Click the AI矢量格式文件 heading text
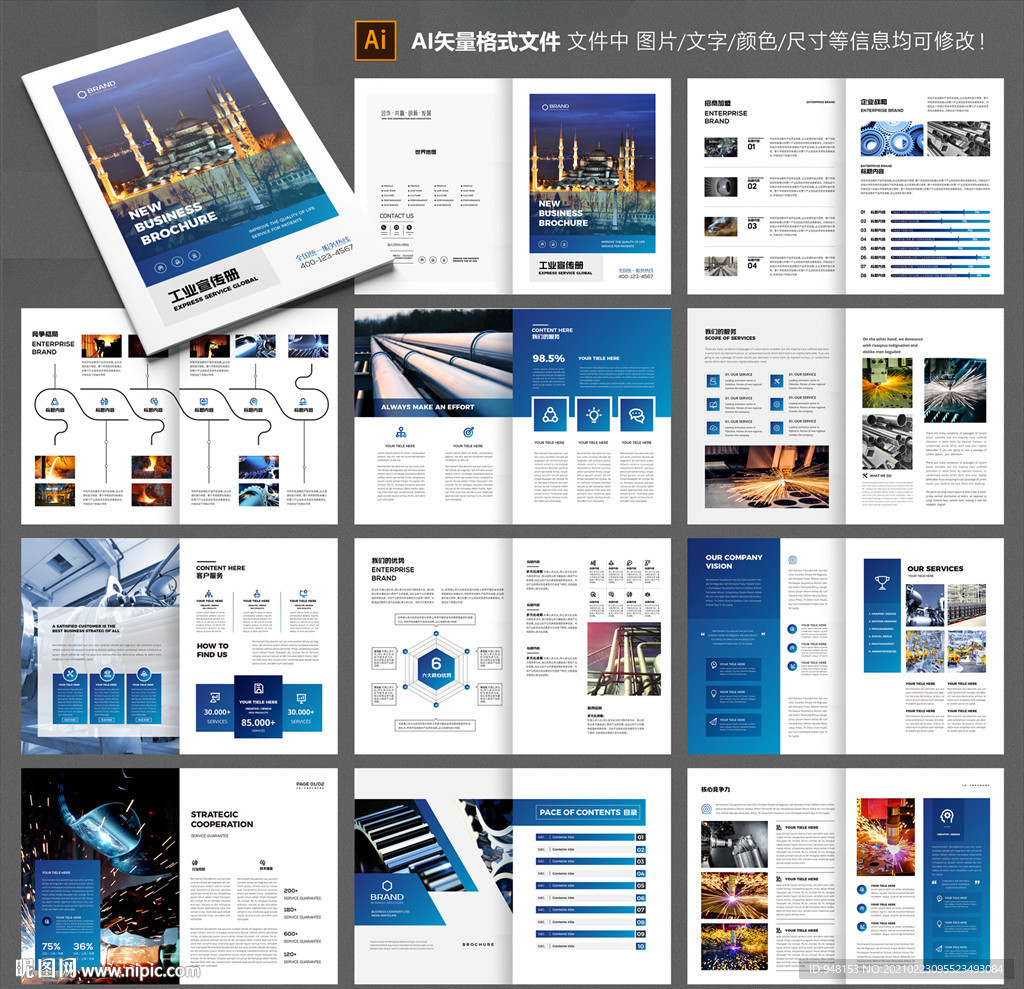This screenshot has height=989, width=1024. 485,42
